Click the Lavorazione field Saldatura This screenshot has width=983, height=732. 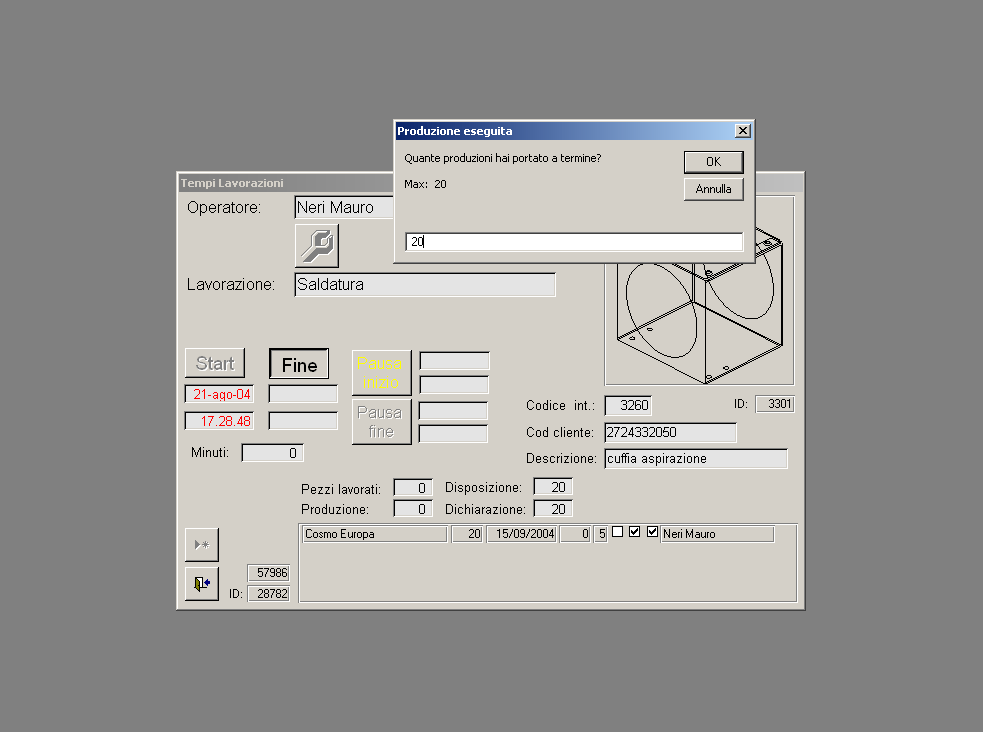[x=425, y=285]
